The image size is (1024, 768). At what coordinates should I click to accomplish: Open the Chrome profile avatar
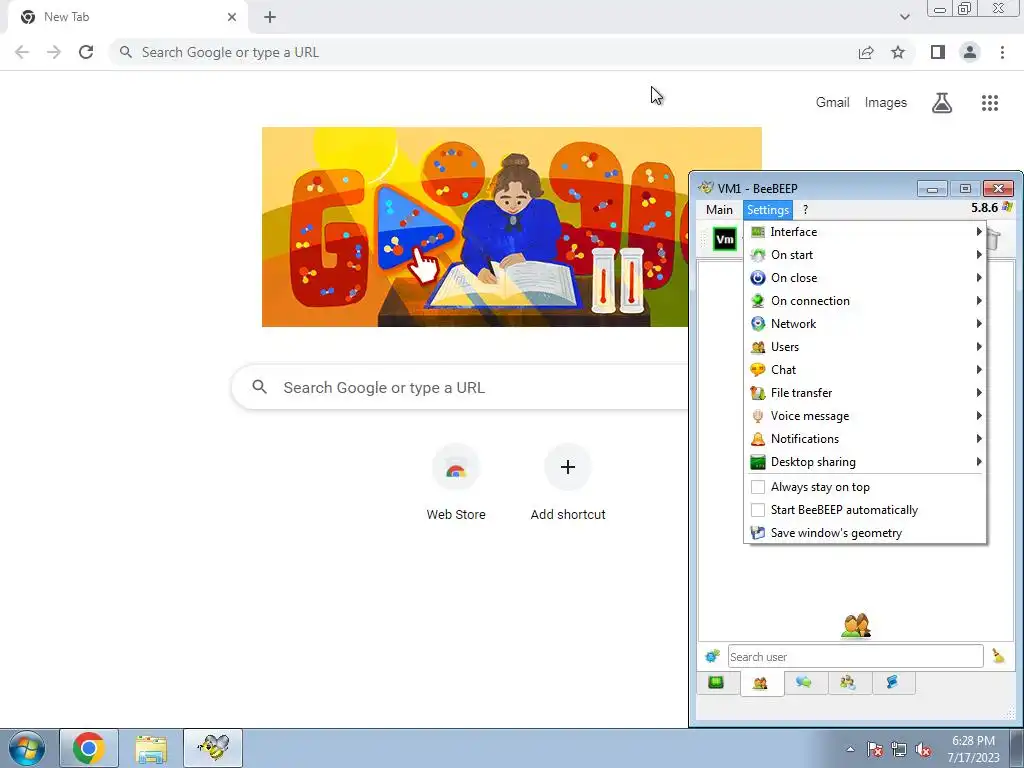tap(970, 52)
